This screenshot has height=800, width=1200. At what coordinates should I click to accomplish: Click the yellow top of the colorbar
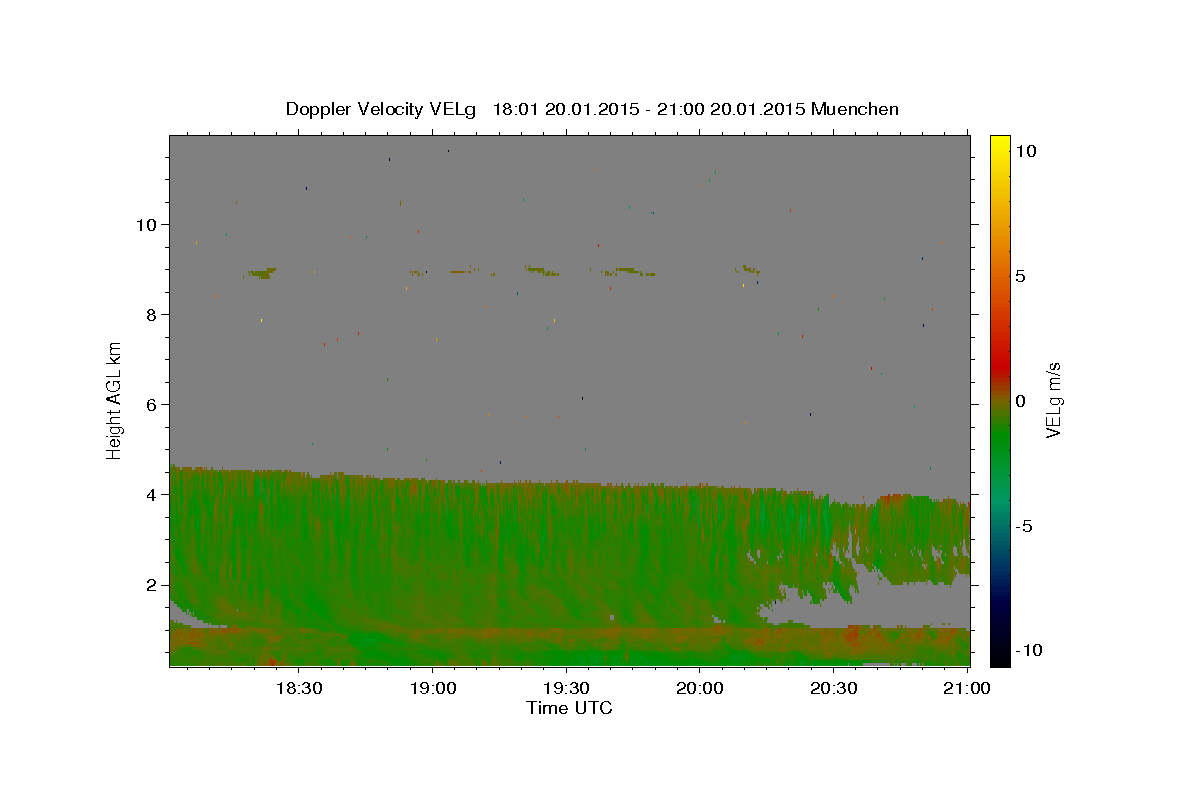pos(1000,142)
